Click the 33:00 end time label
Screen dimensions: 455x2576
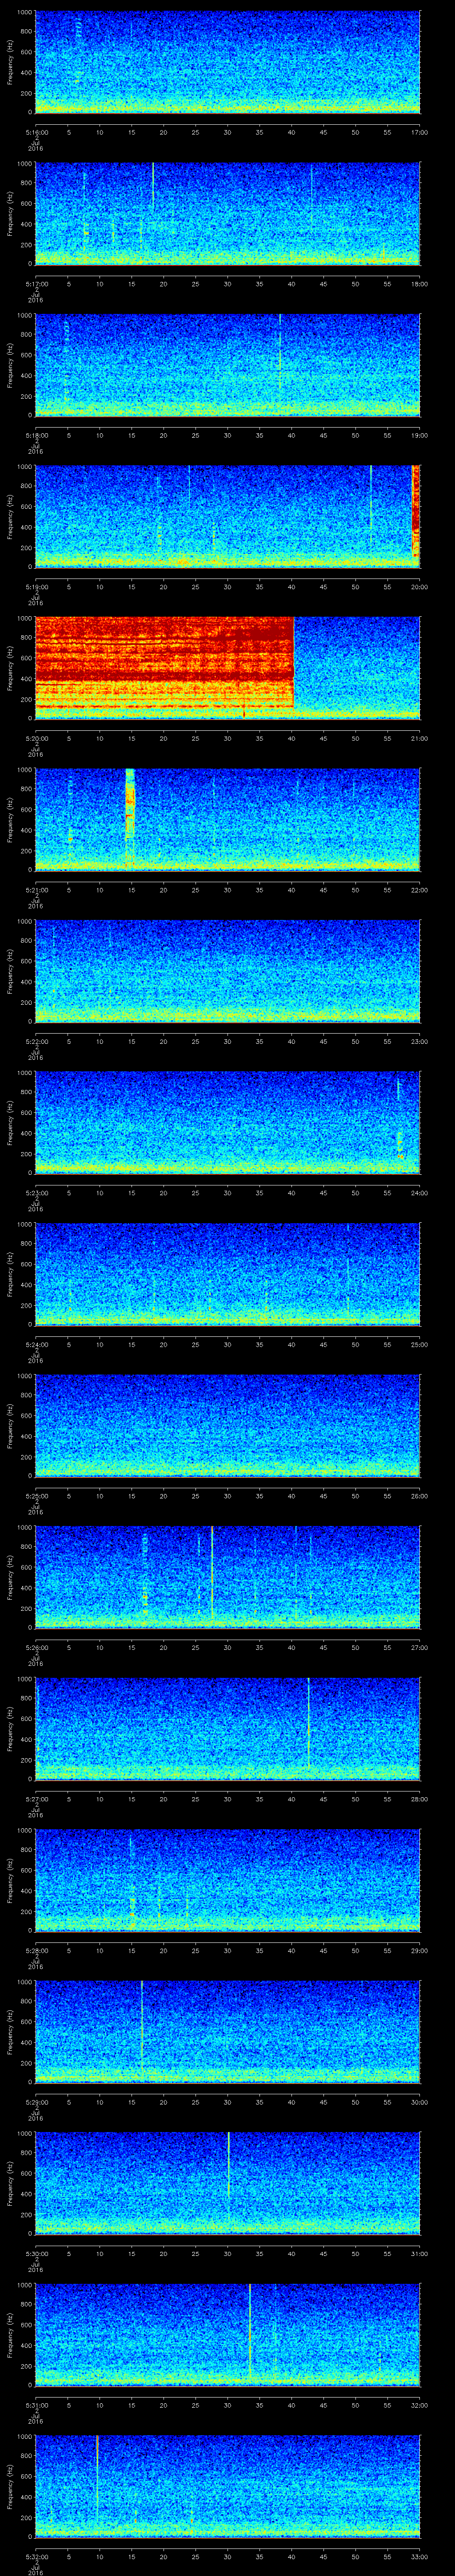click(x=419, y=2556)
